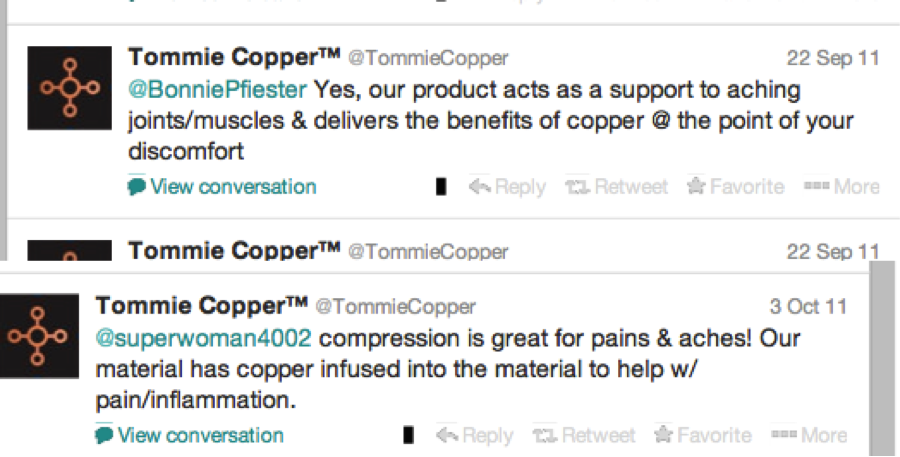
Task: Retweet the 3 Oct compression tweet
Action: tap(584, 436)
